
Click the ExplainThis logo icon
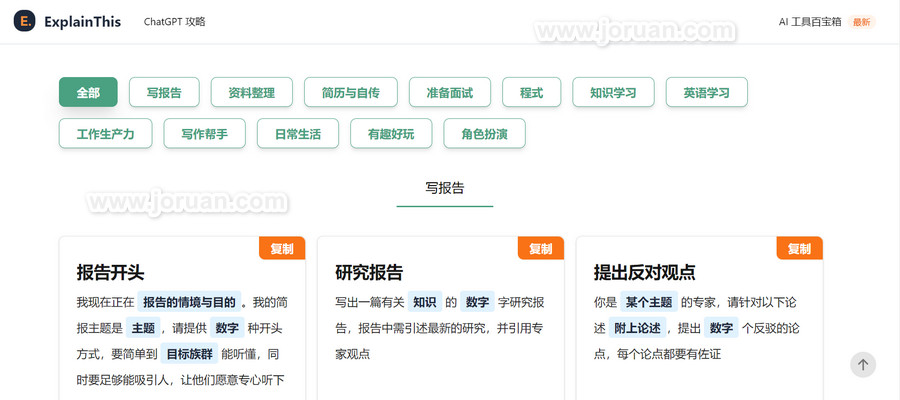click(x=25, y=21)
